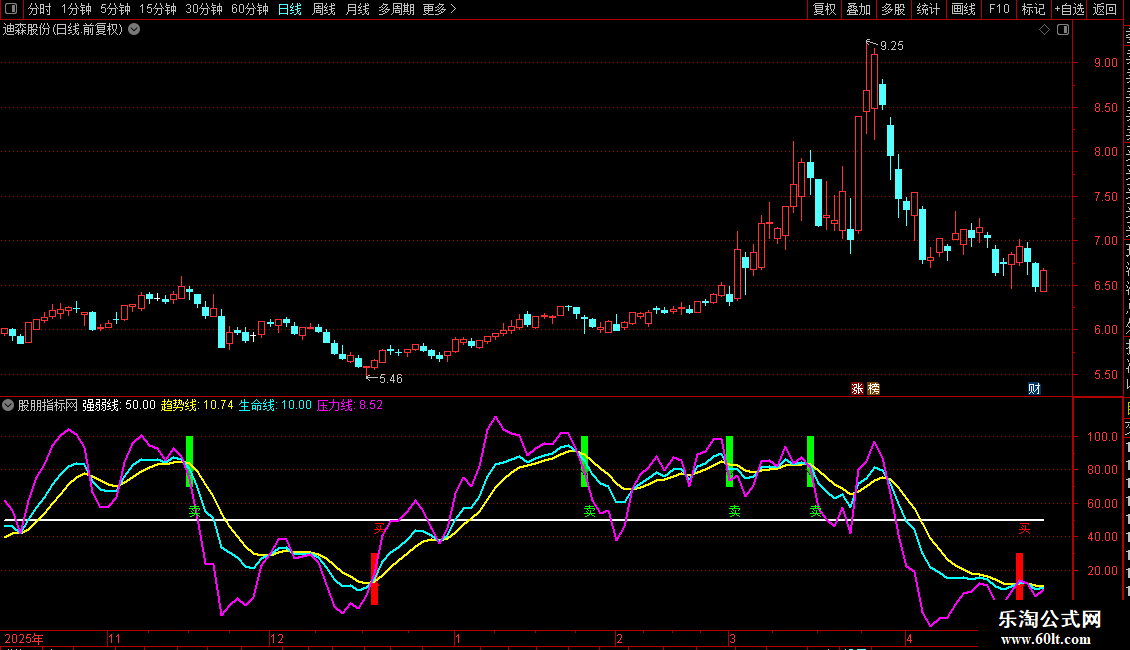Select the 5分钟 period tab
Screen dimensions: 1130x650
click(x=115, y=9)
